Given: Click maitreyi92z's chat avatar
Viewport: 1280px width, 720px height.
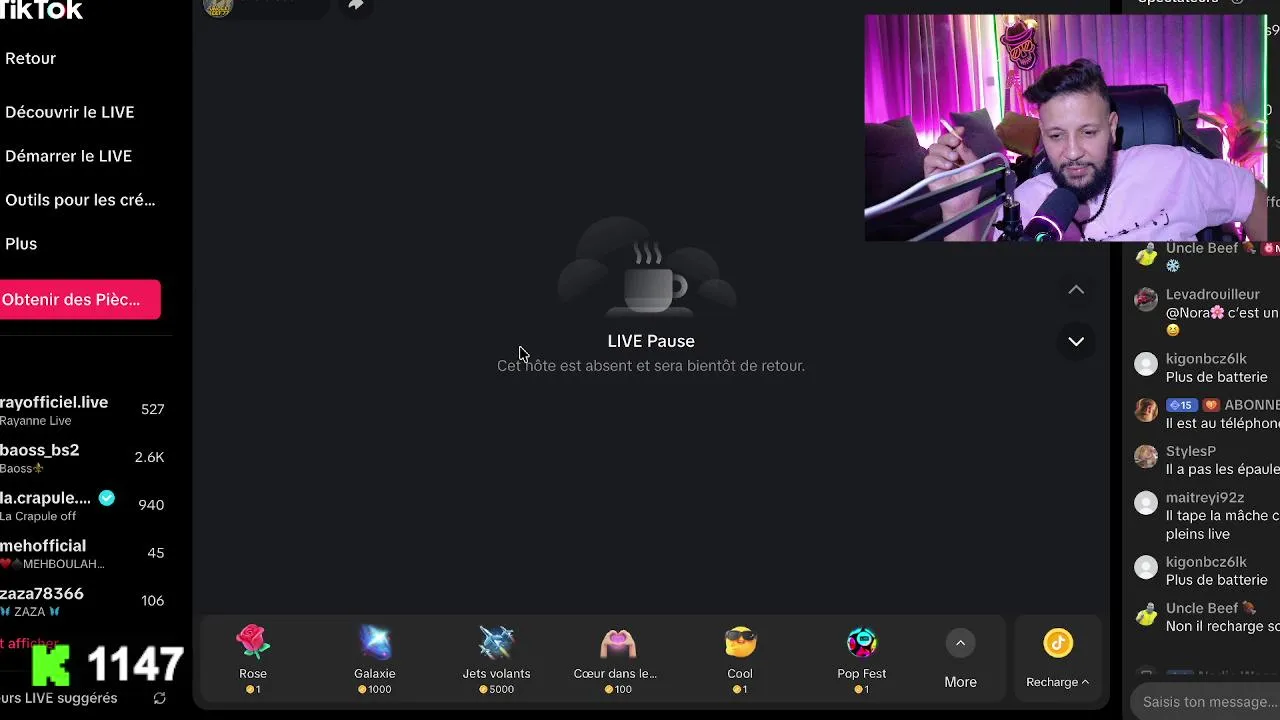Looking at the screenshot, I should (x=1146, y=502).
